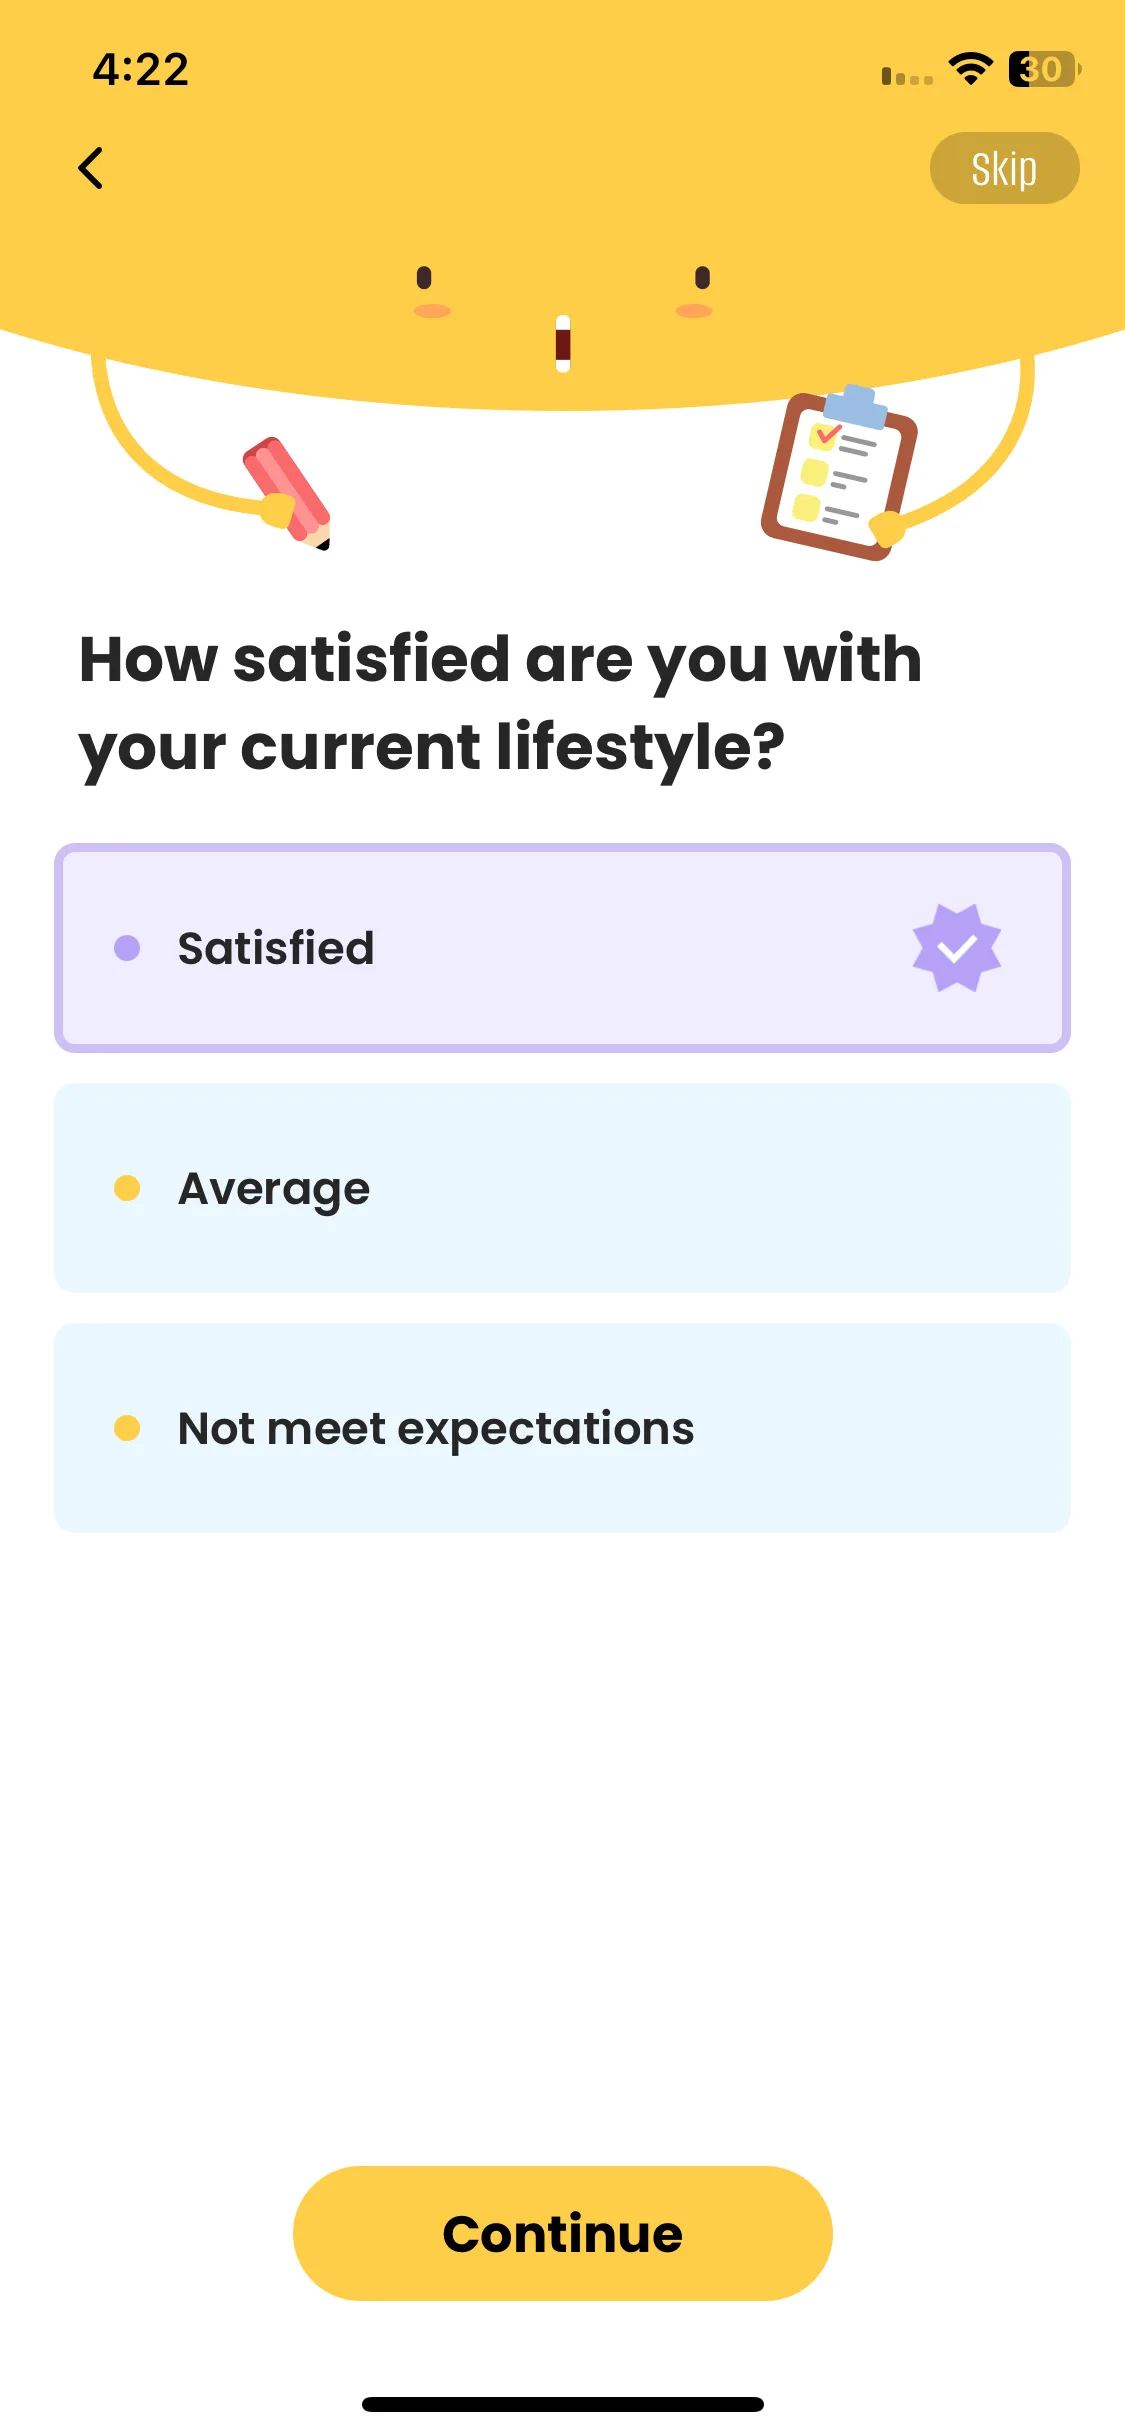Tap the 4:22 clock in status bar
Image resolution: width=1125 pixels, height=2436 pixels.
pyautogui.click(x=141, y=70)
